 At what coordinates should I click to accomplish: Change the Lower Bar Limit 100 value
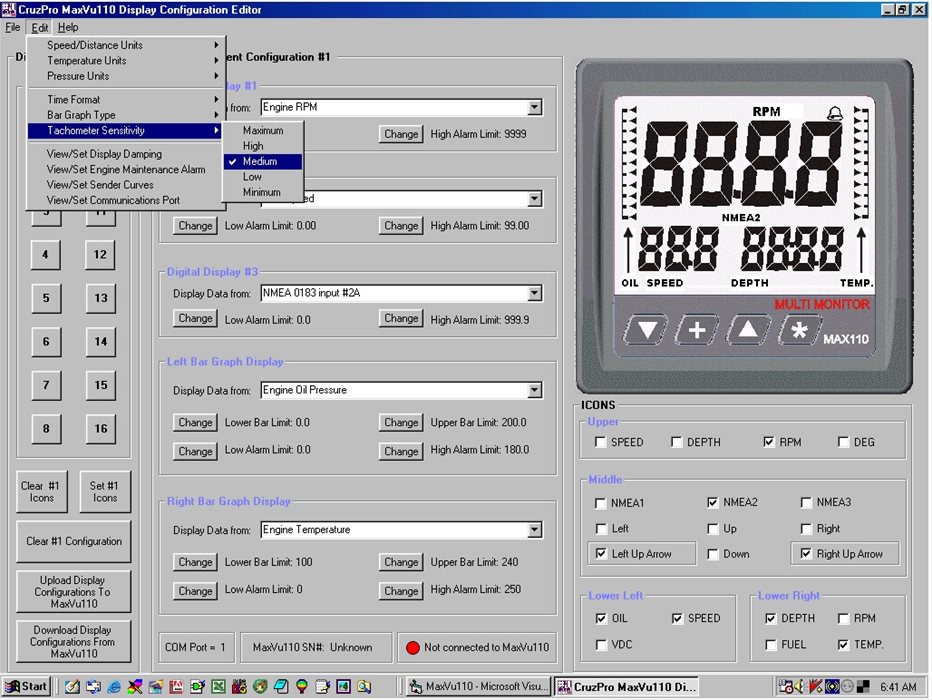[196, 562]
